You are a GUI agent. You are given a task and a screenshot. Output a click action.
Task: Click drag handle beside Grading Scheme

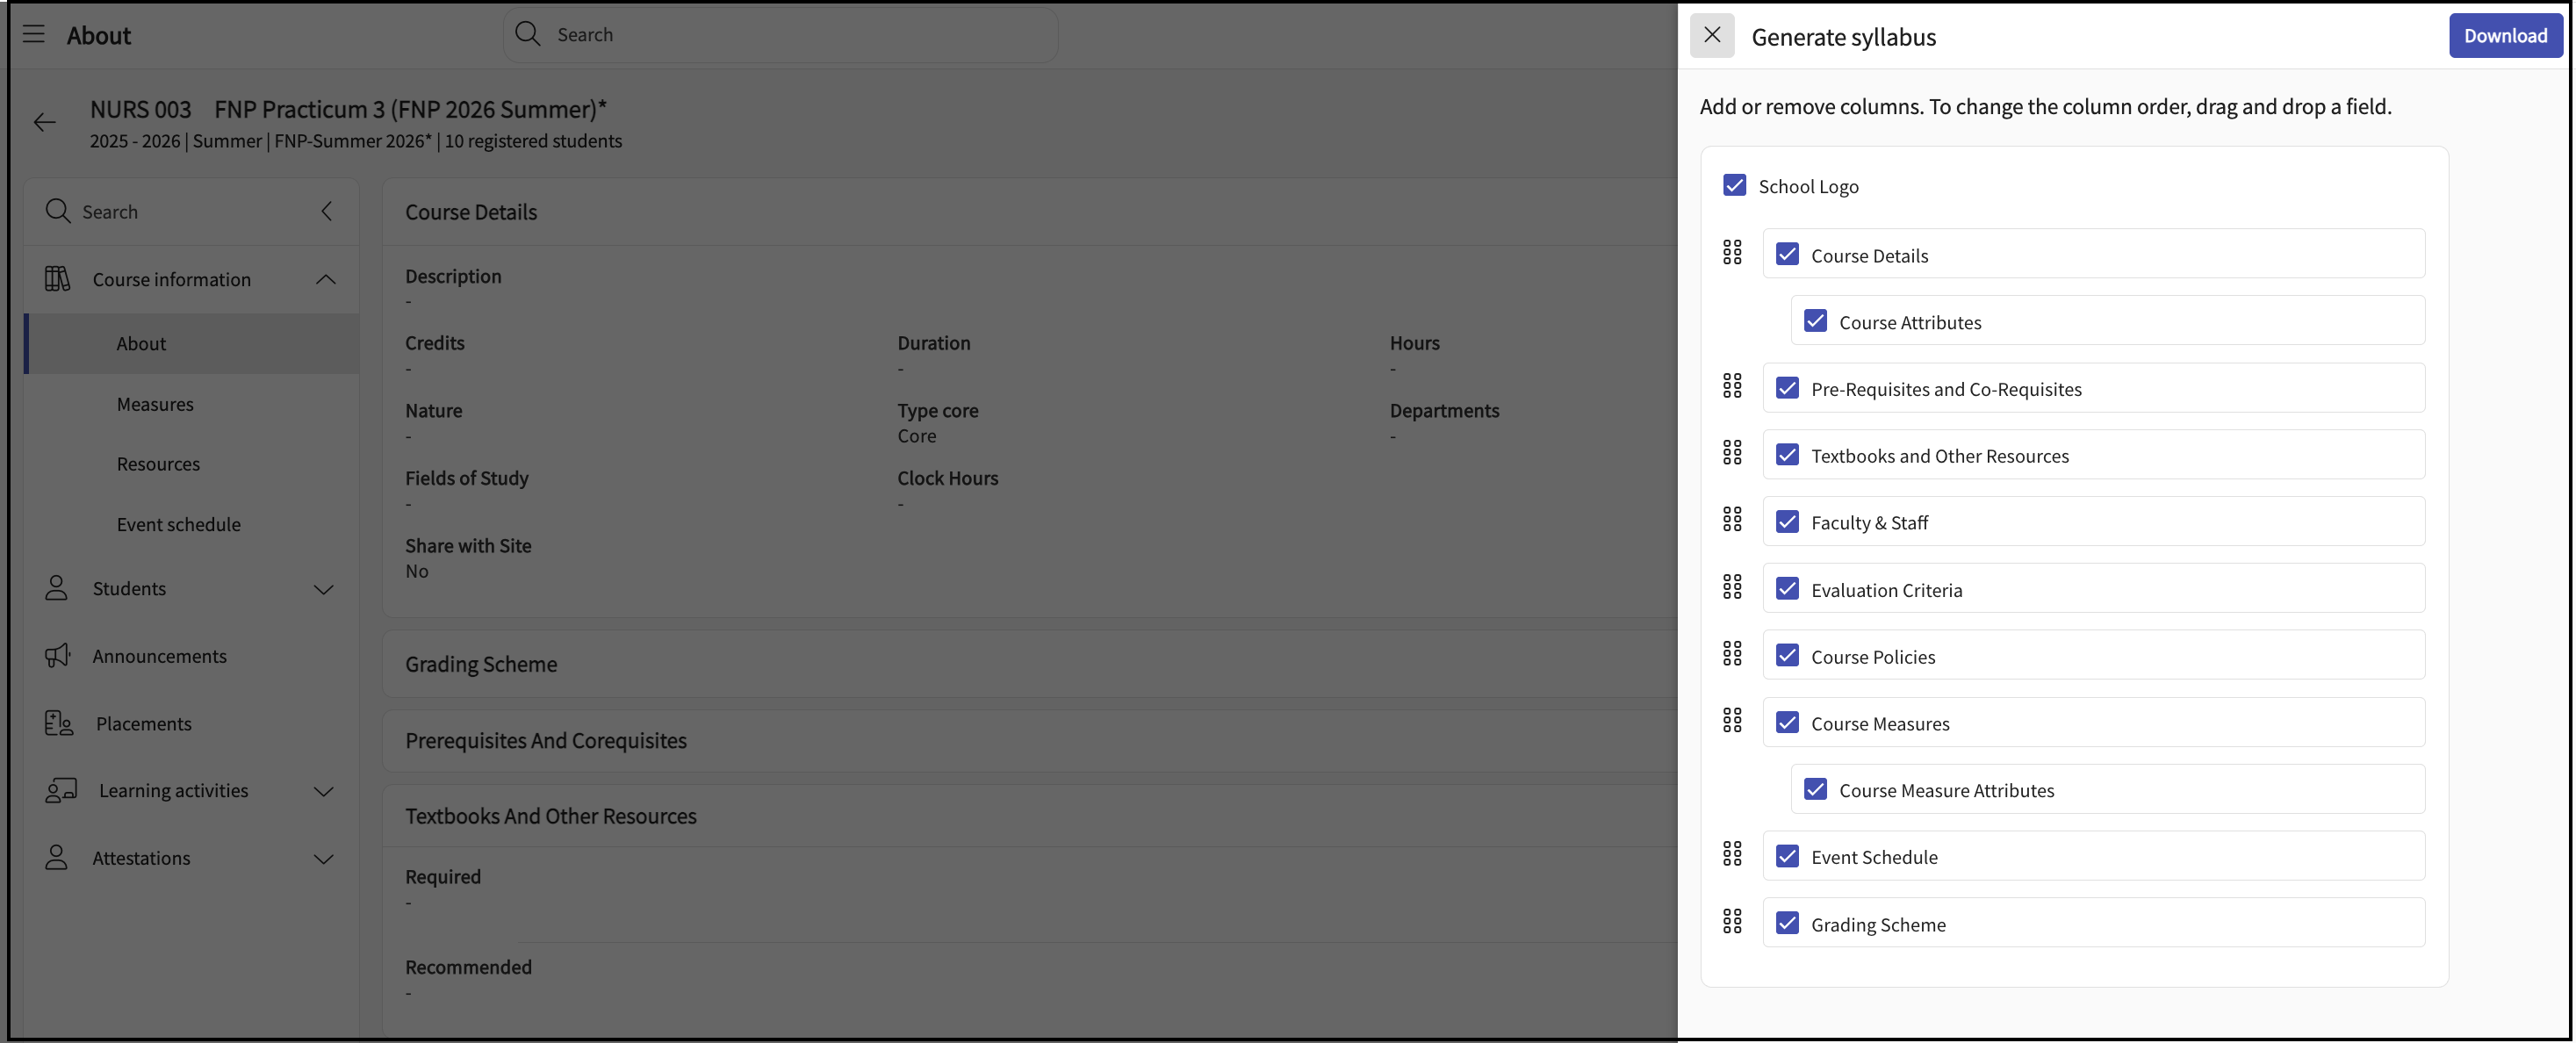[1732, 922]
